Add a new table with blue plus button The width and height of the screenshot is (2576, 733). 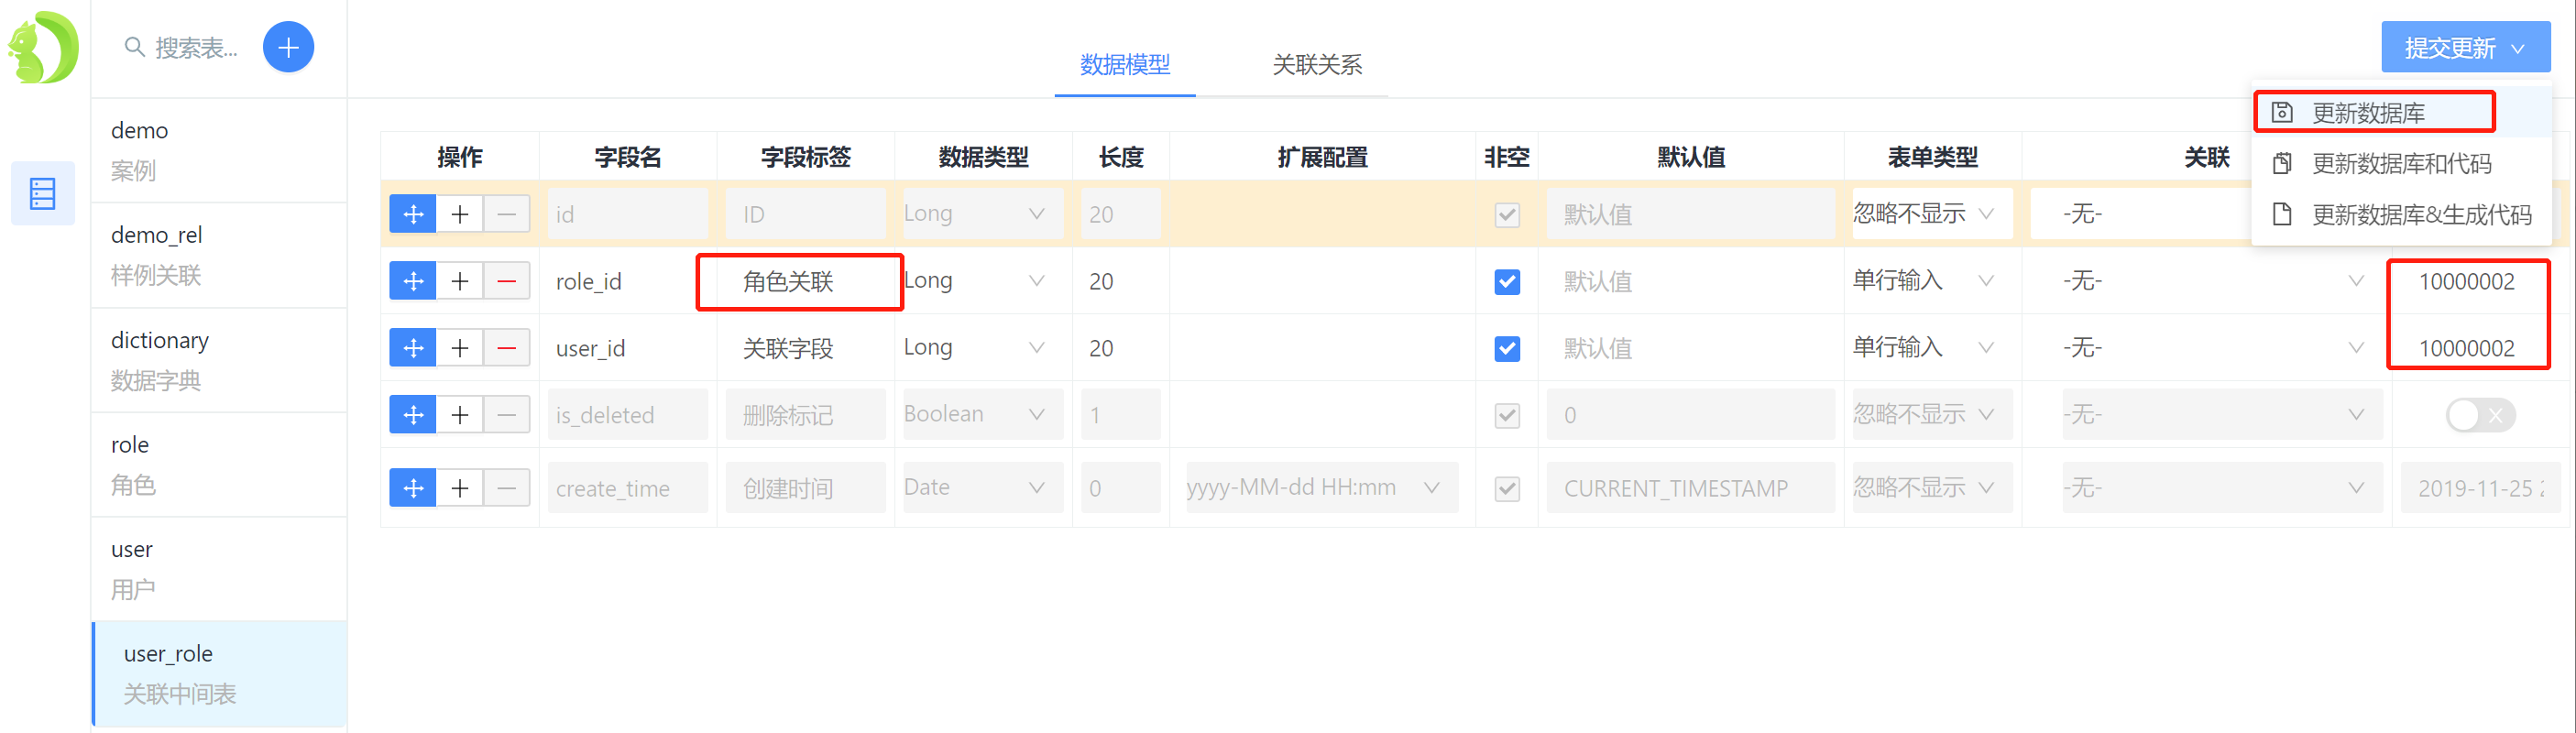pyautogui.click(x=288, y=47)
